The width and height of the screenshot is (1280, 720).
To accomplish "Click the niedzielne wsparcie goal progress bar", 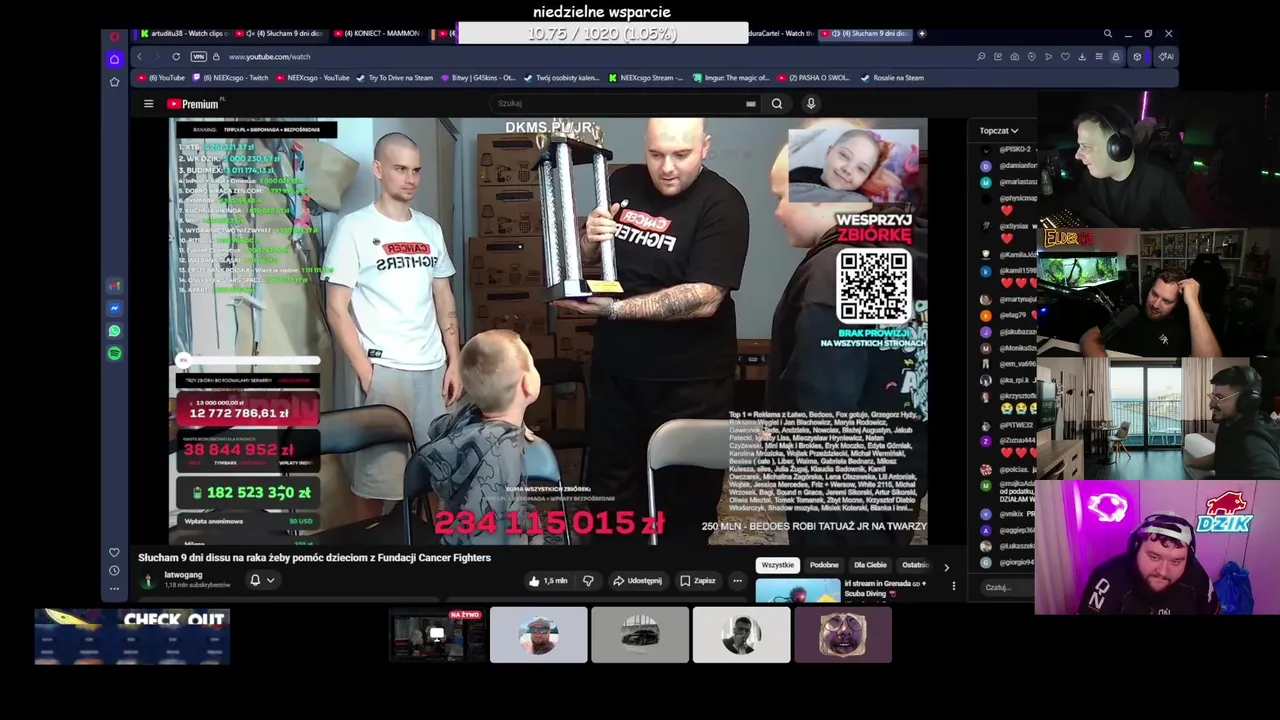I will coord(602,33).
